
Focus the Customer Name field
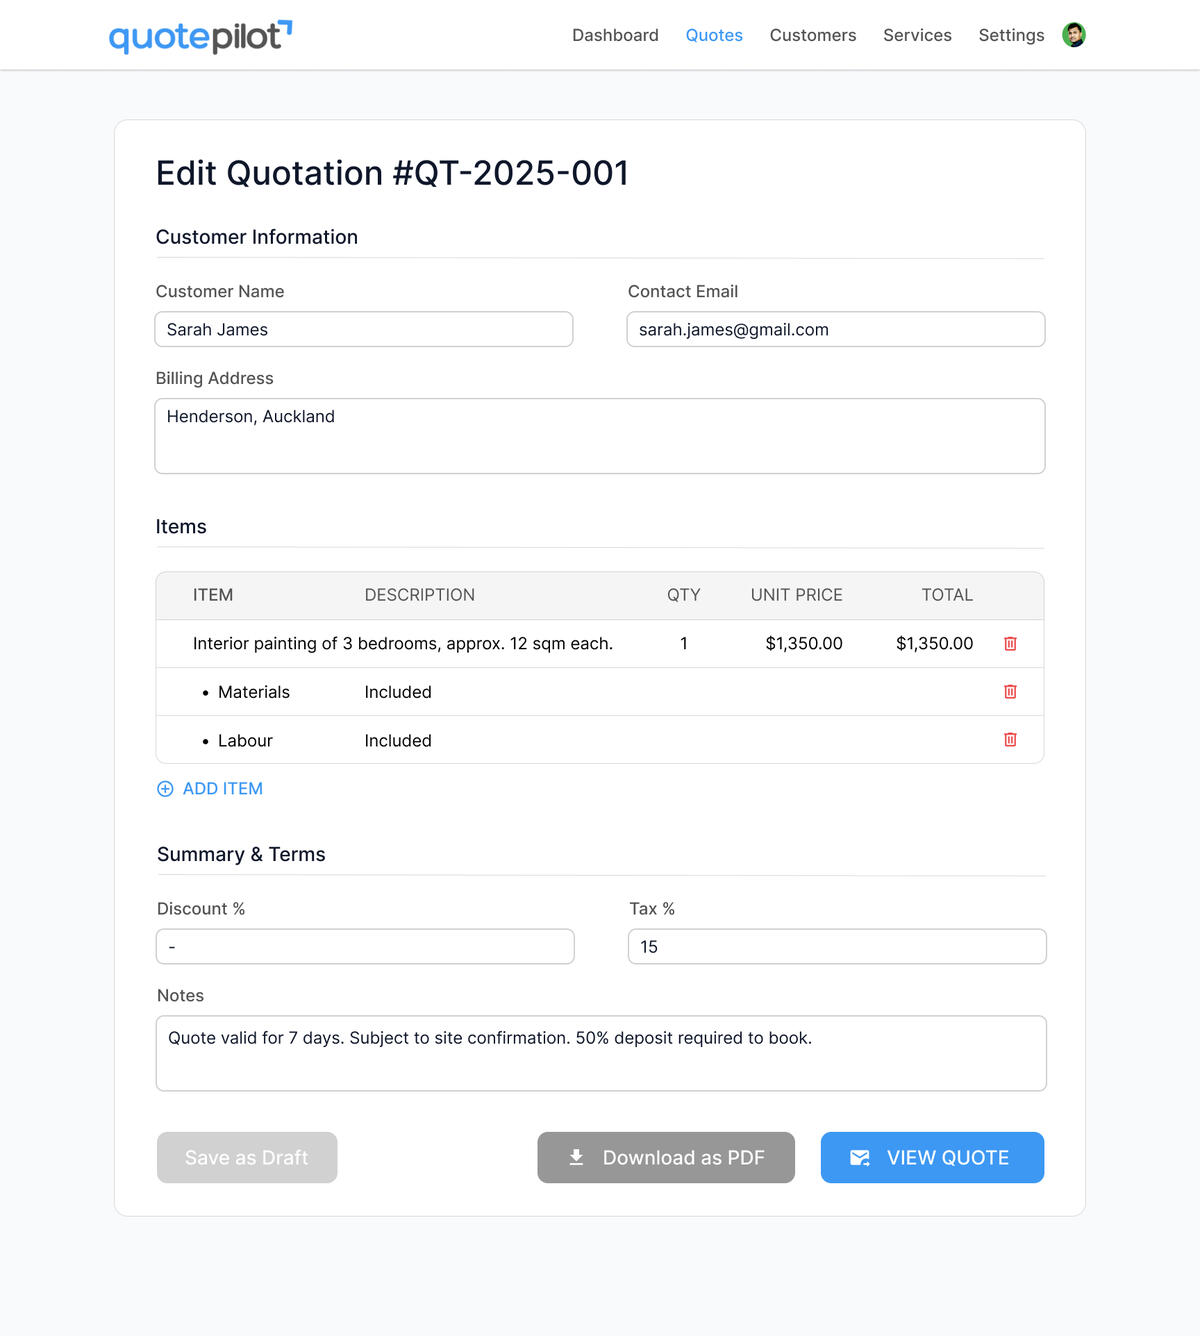[x=364, y=329]
